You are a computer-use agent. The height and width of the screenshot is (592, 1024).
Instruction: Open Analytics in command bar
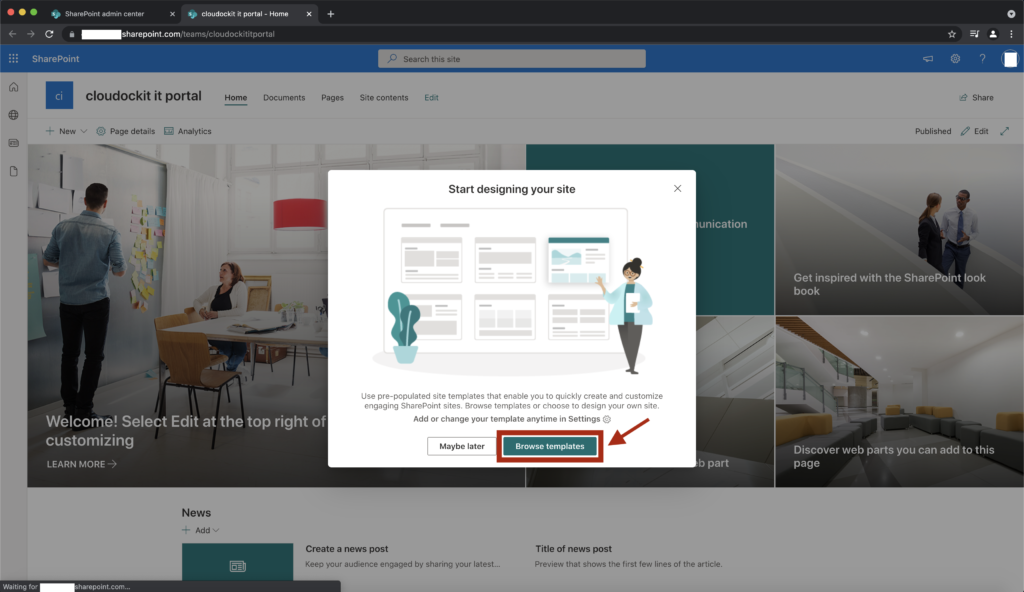(187, 131)
